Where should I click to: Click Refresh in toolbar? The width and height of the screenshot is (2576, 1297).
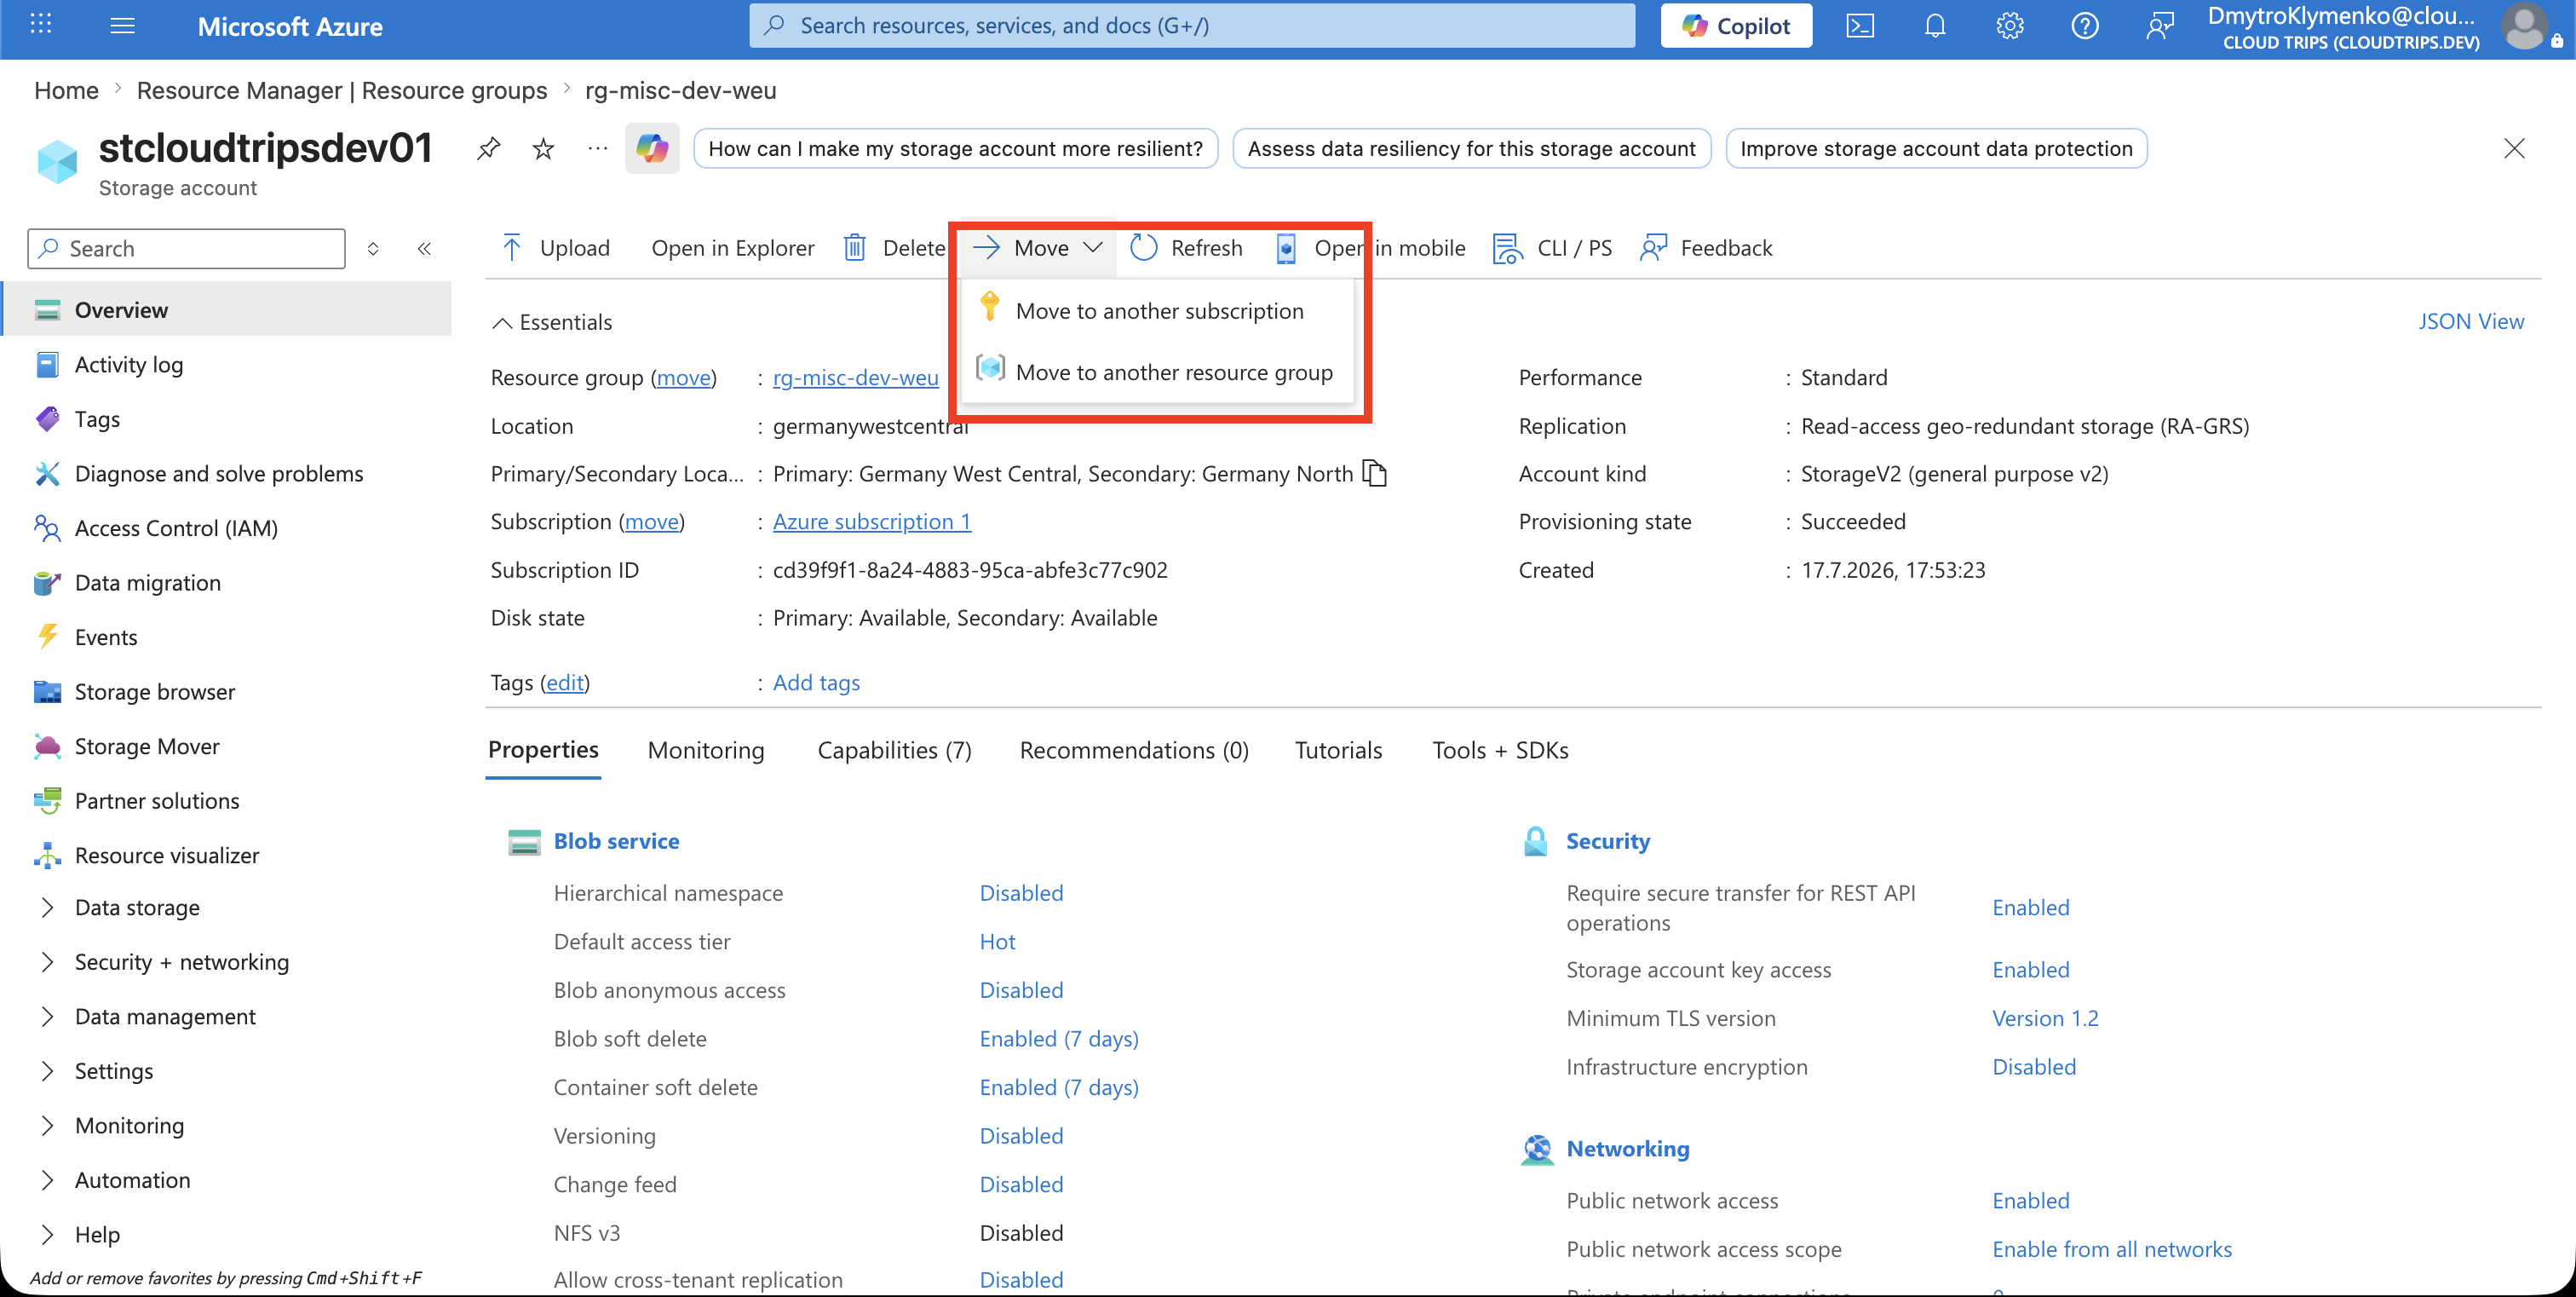(x=1187, y=247)
